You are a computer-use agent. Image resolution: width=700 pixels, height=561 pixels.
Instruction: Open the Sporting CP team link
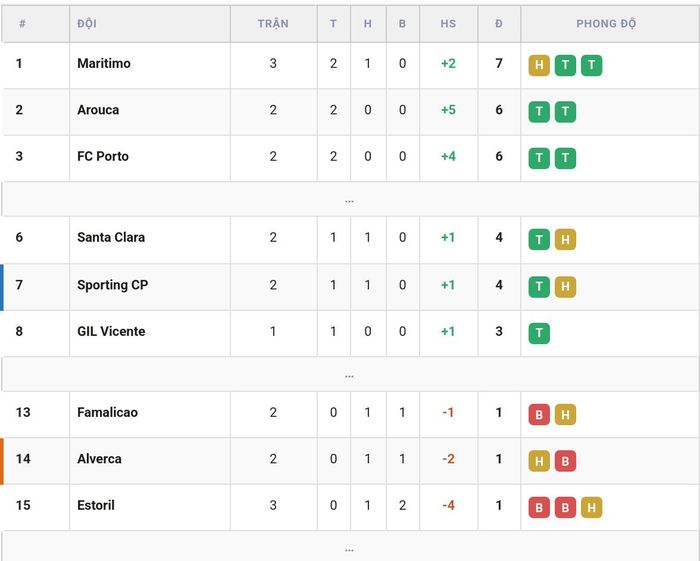tap(112, 285)
